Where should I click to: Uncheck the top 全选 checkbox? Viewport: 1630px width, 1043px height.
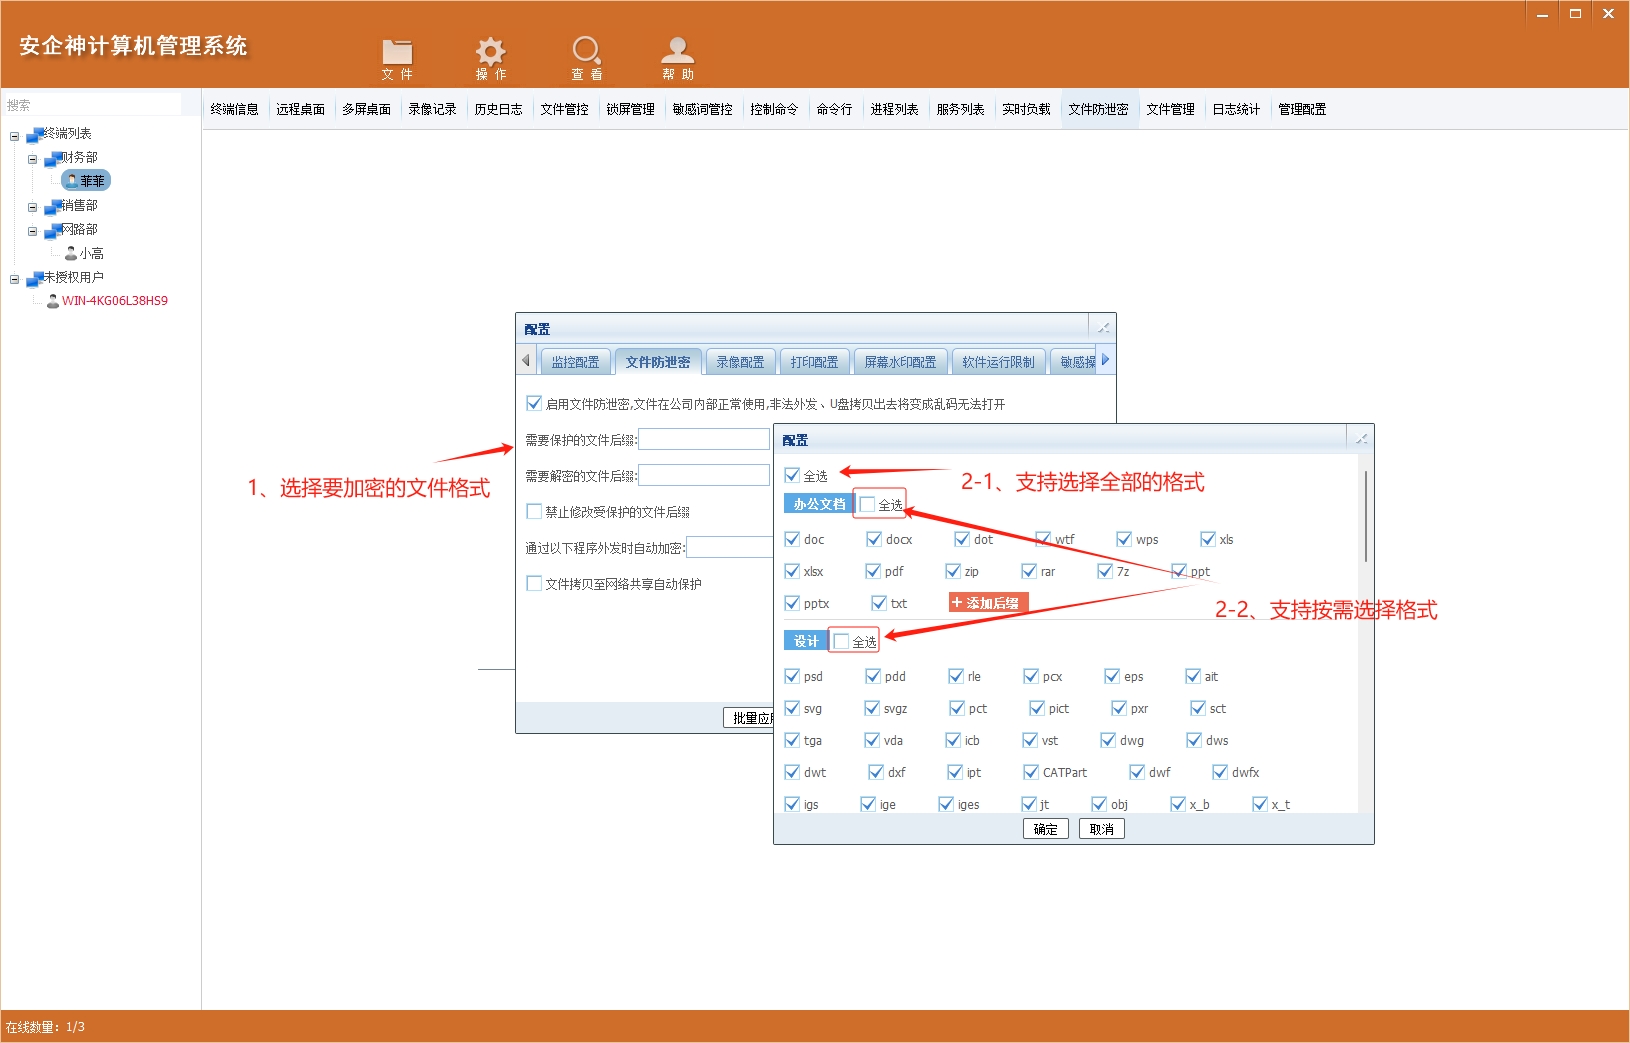(x=792, y=475)
